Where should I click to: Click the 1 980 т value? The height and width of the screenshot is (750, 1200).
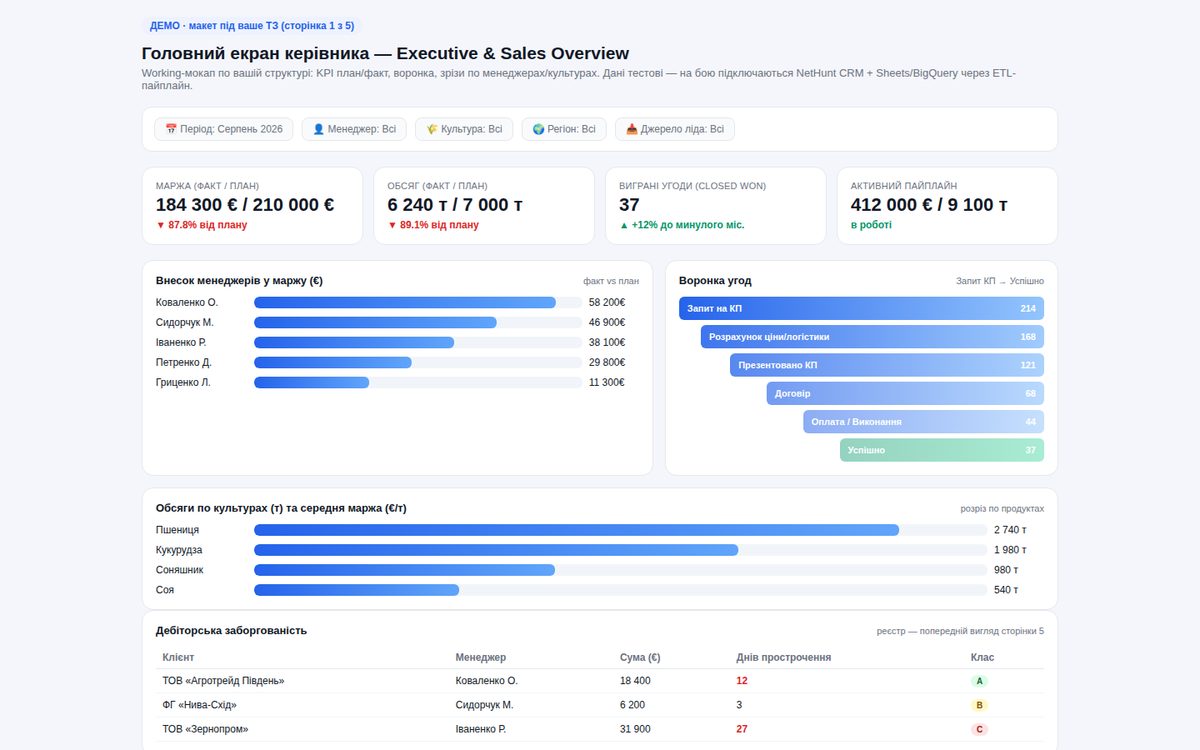click(1010, 550)
